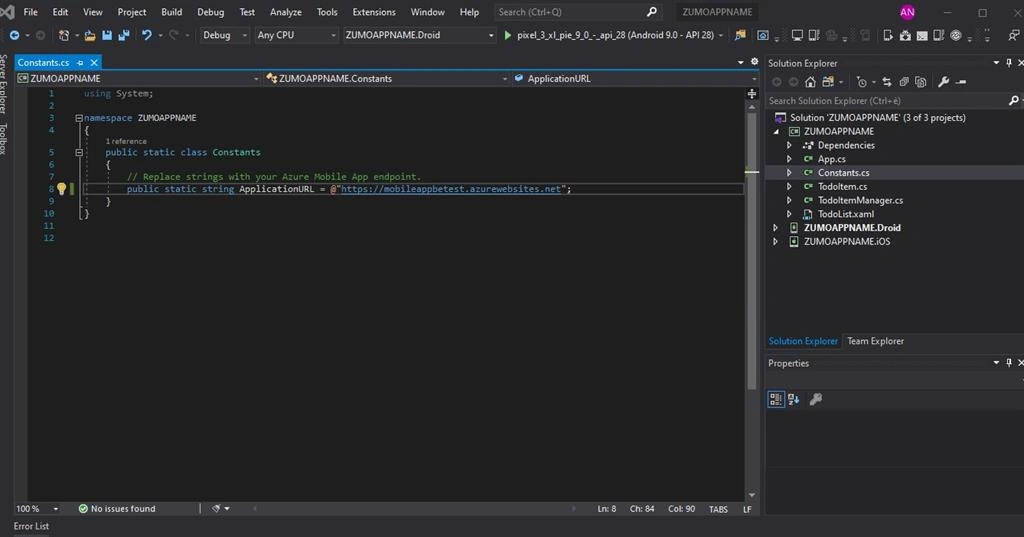
Task: Save the file with the floppy disk icon
Action: [x=107, y=35]
